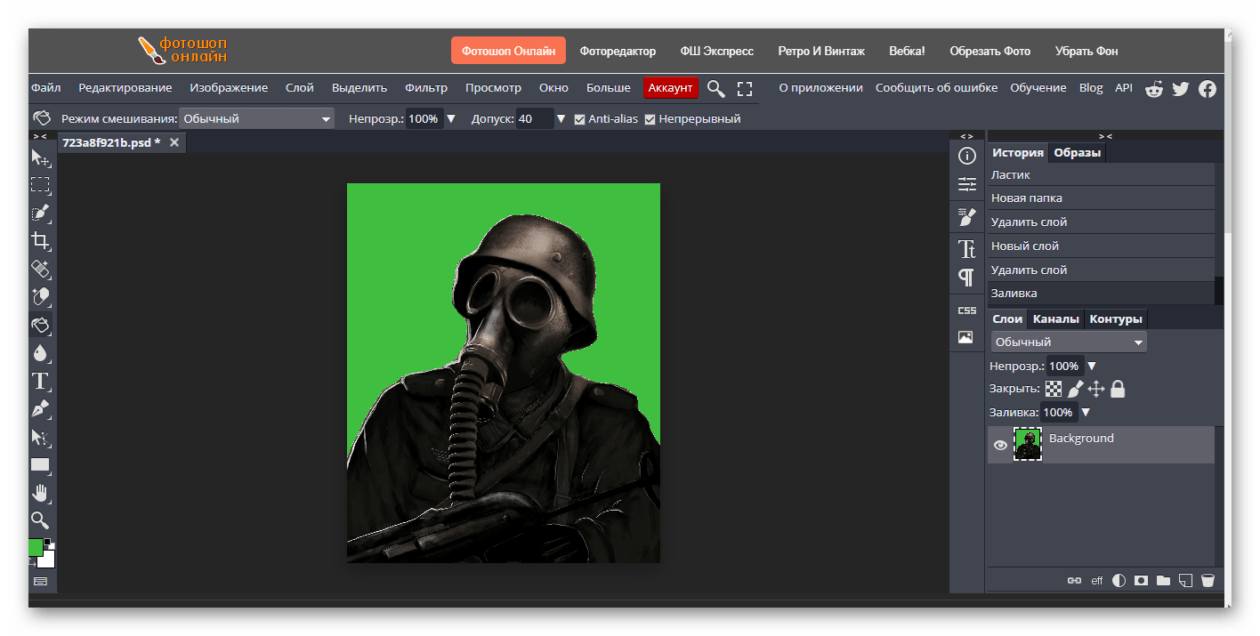Switch to the Каналы tab
Screen dimensions: 1260x636
tap(1055, 319)
